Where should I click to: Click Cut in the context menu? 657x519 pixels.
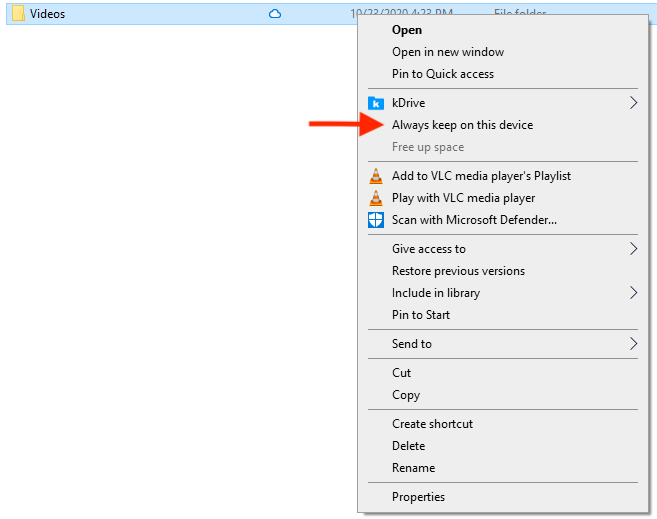coord(402,373)
